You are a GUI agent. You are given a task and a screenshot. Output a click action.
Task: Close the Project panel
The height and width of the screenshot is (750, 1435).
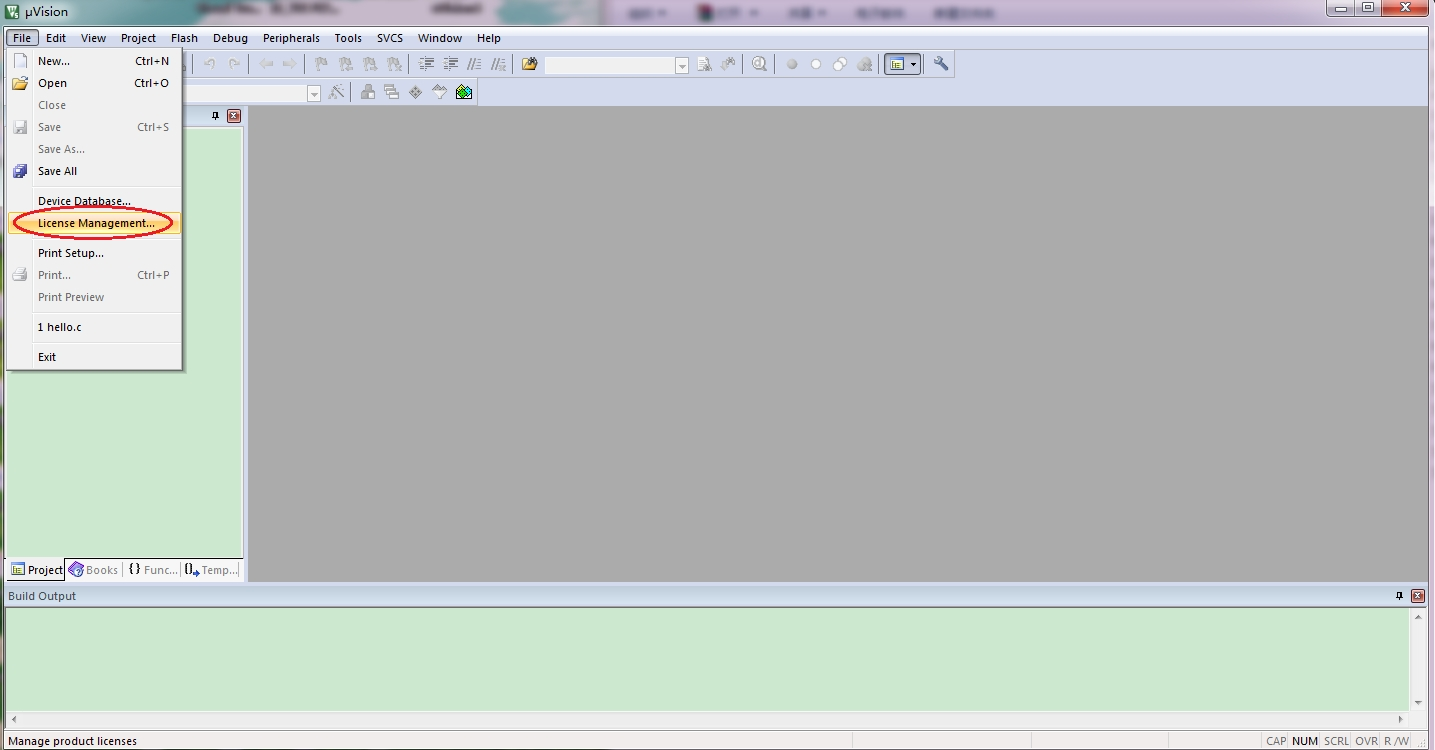pos(234,116)
